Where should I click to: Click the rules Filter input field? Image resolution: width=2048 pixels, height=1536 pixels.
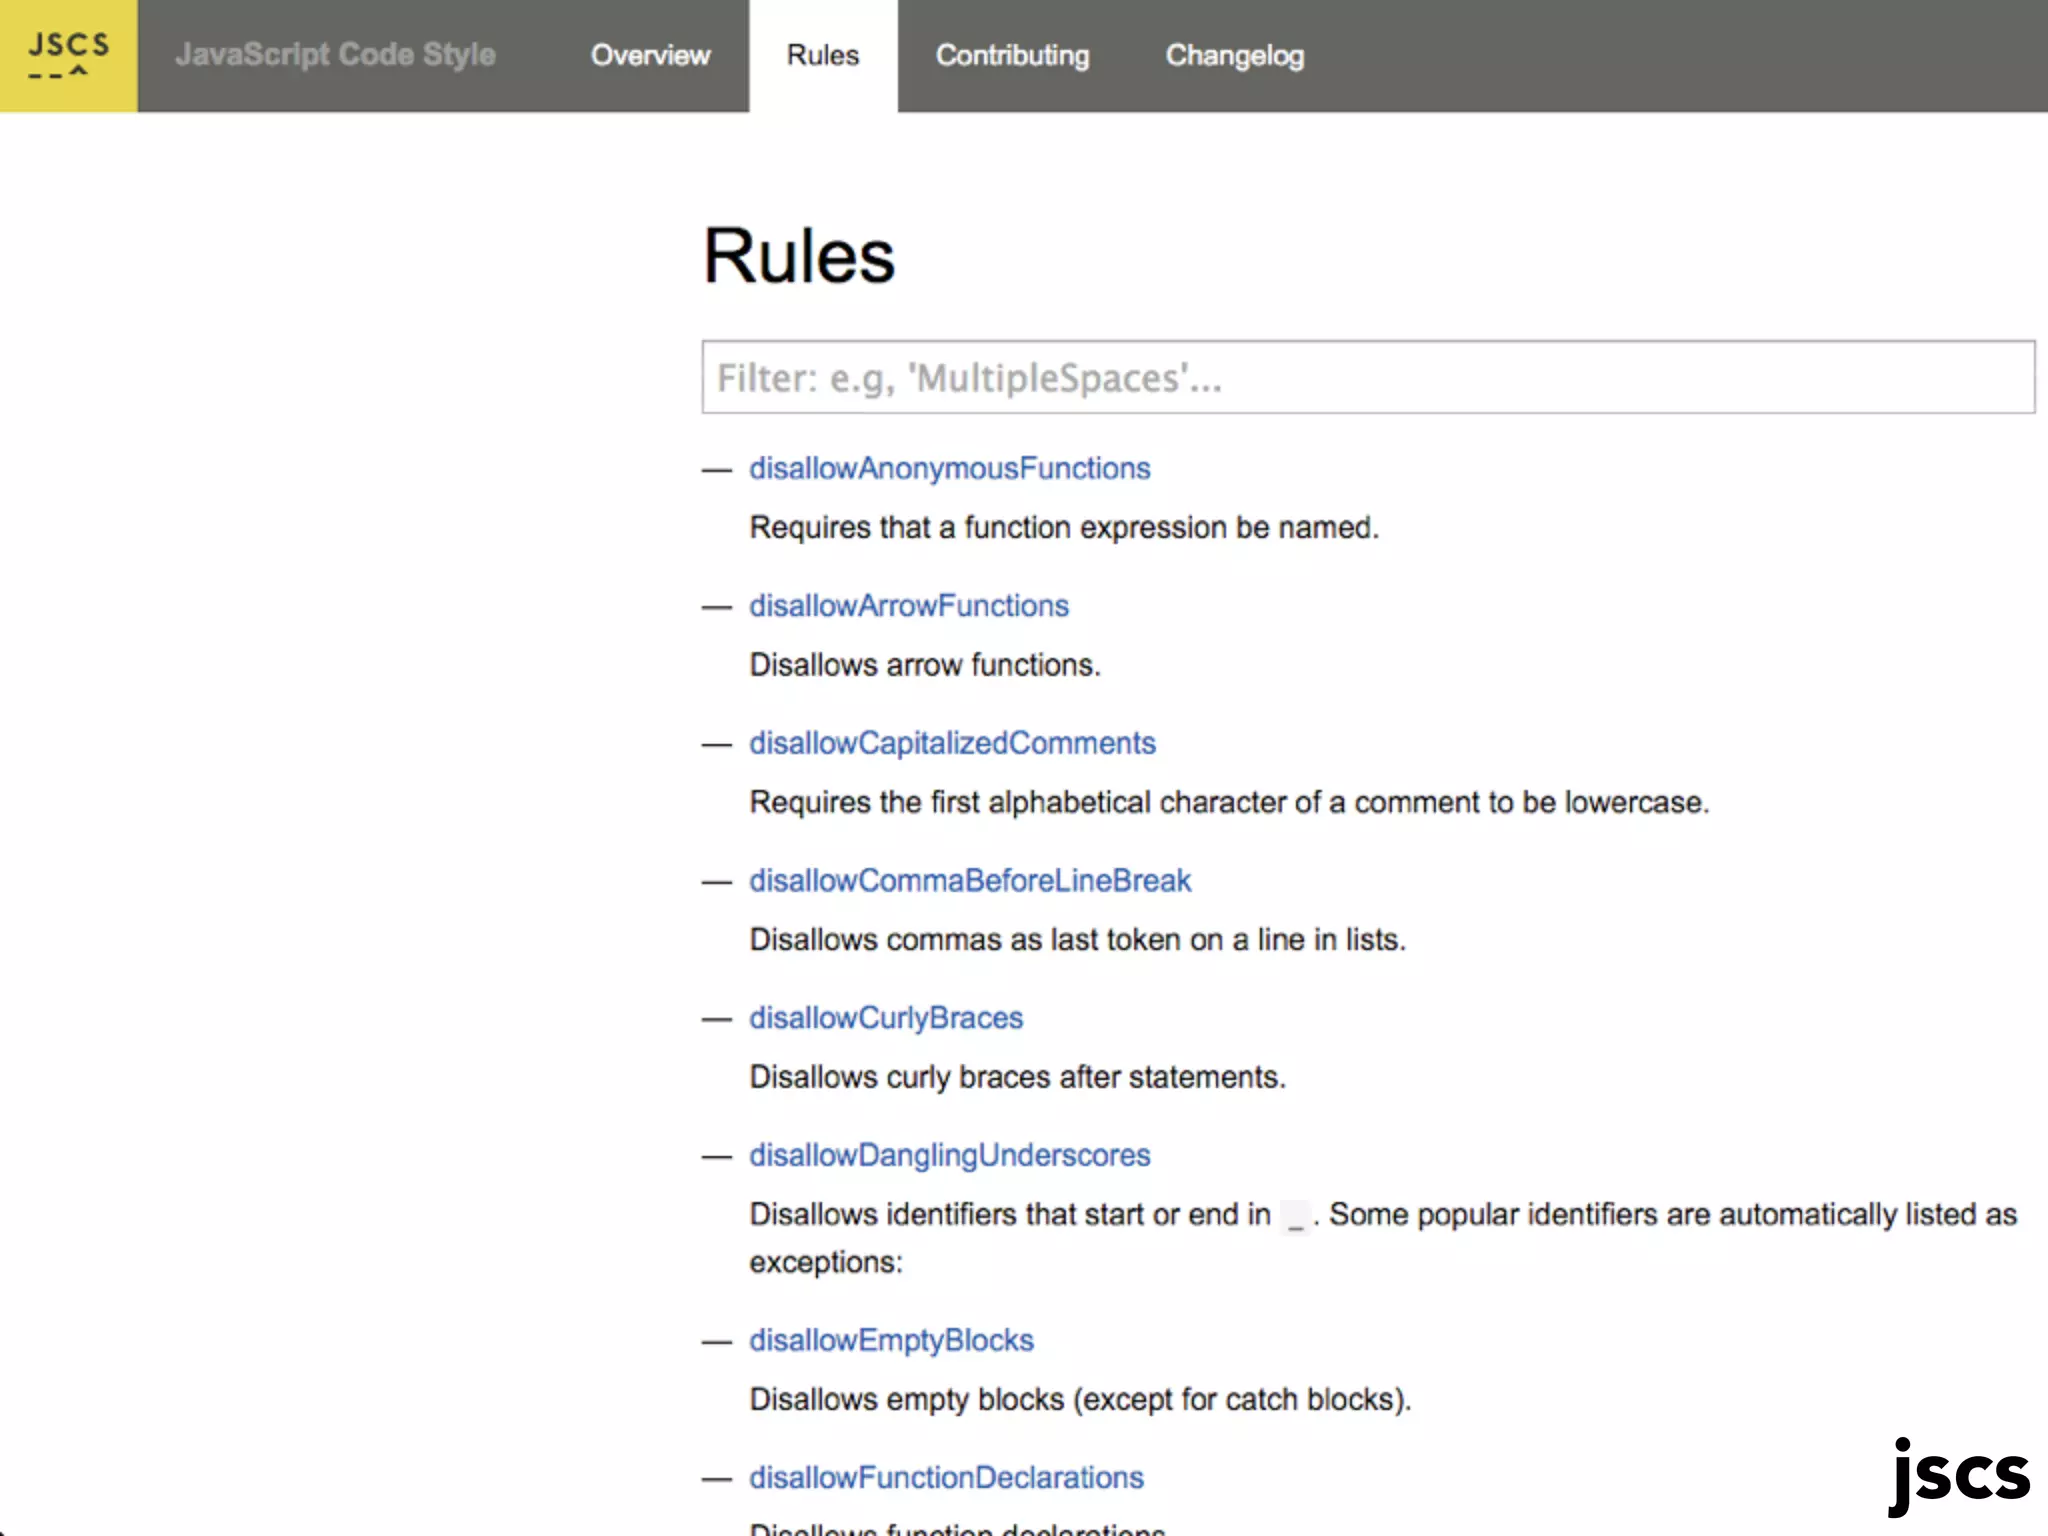coord(1367,377)
